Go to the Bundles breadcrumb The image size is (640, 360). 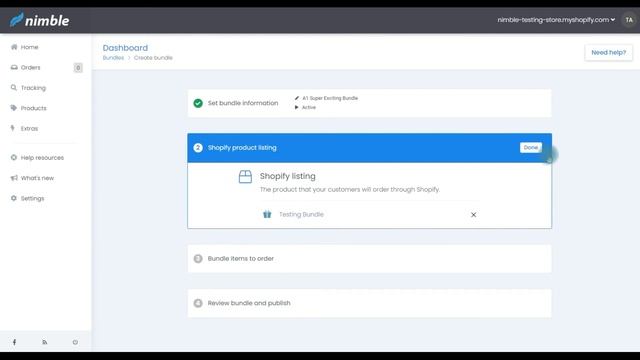(x=113, y=58)
